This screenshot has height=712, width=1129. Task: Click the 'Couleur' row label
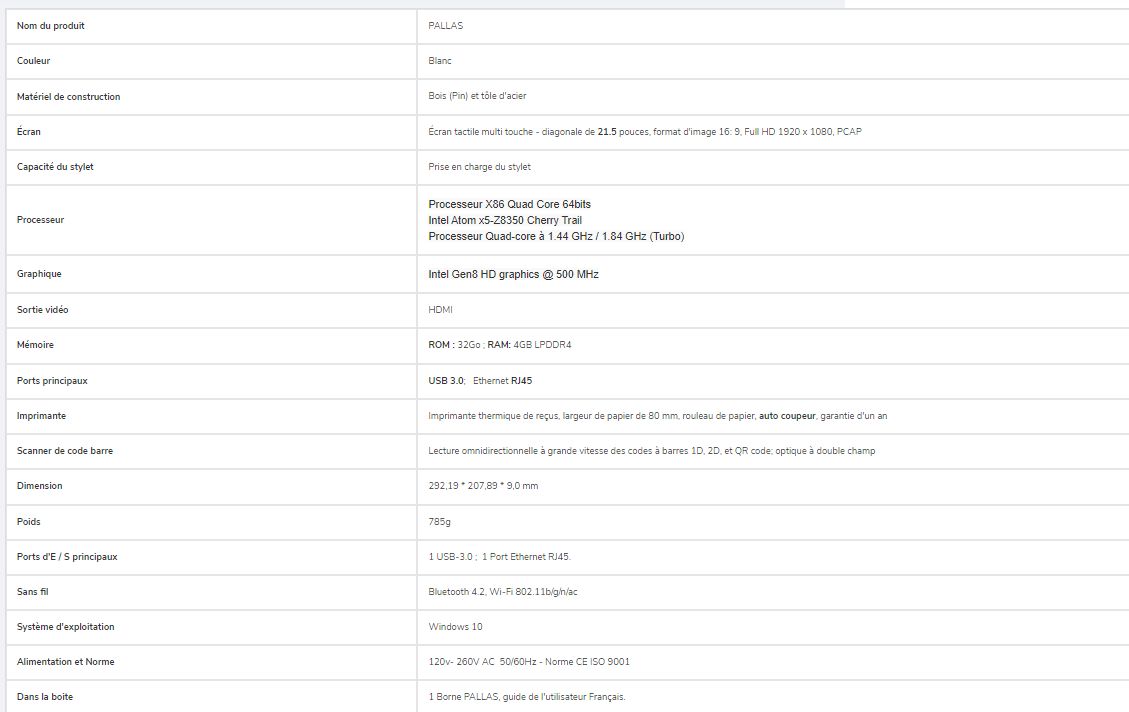(x=34, y=61)
